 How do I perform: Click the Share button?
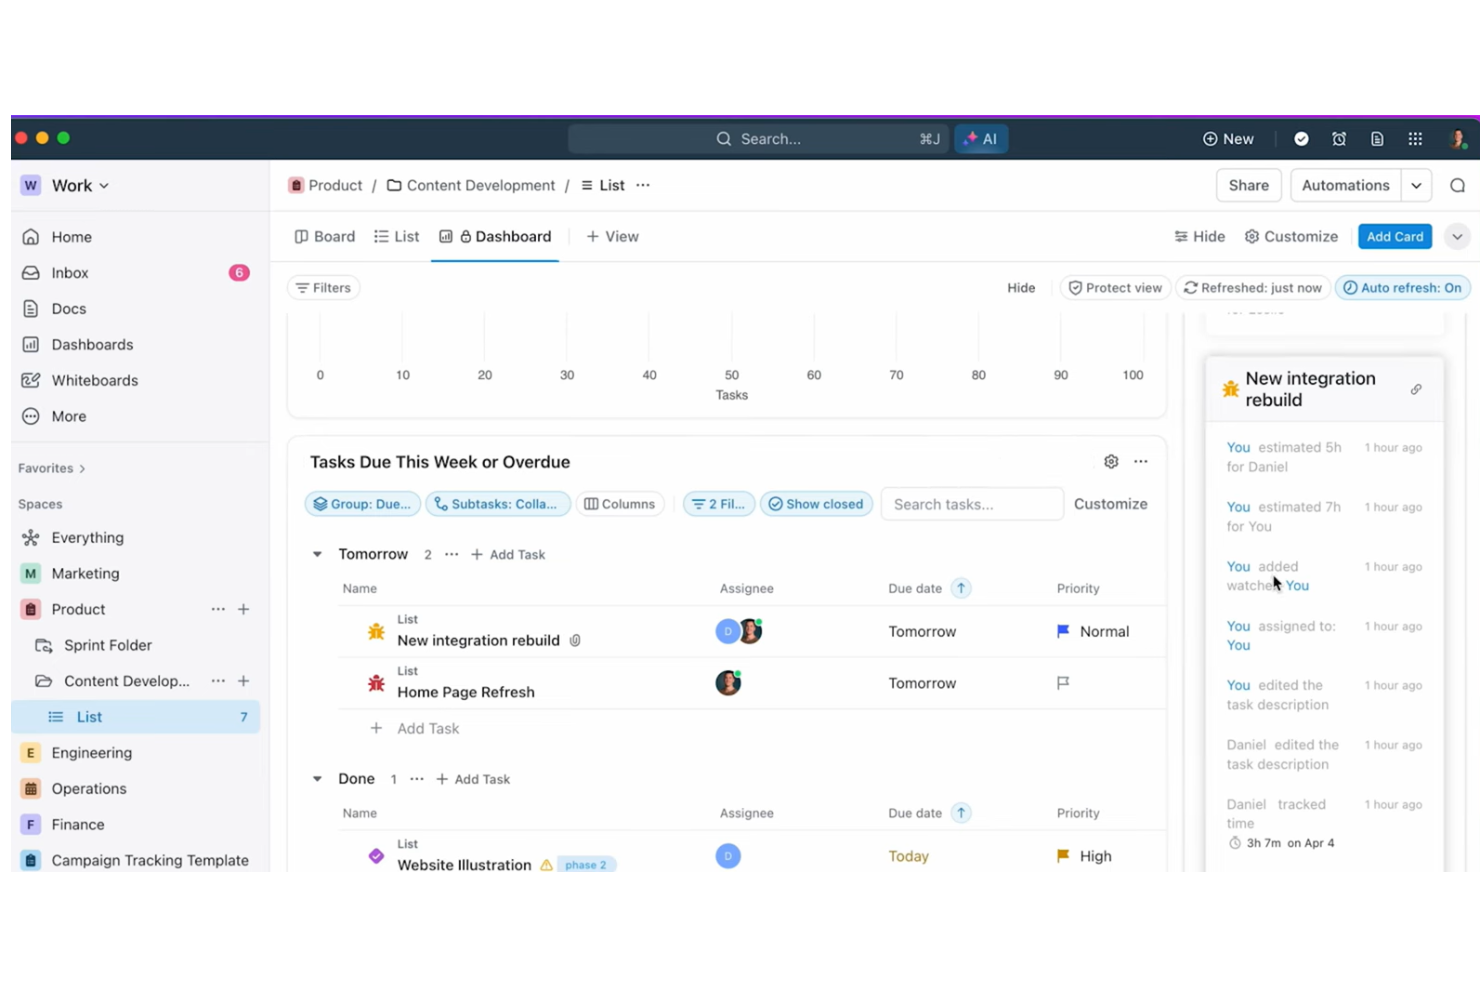(x=1248, y=185)
